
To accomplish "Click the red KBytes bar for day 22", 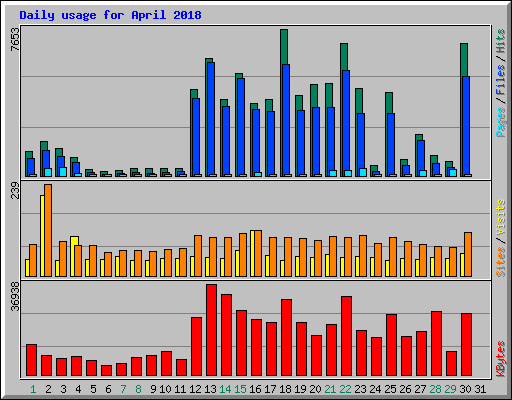I will click(x=346, y=336).
